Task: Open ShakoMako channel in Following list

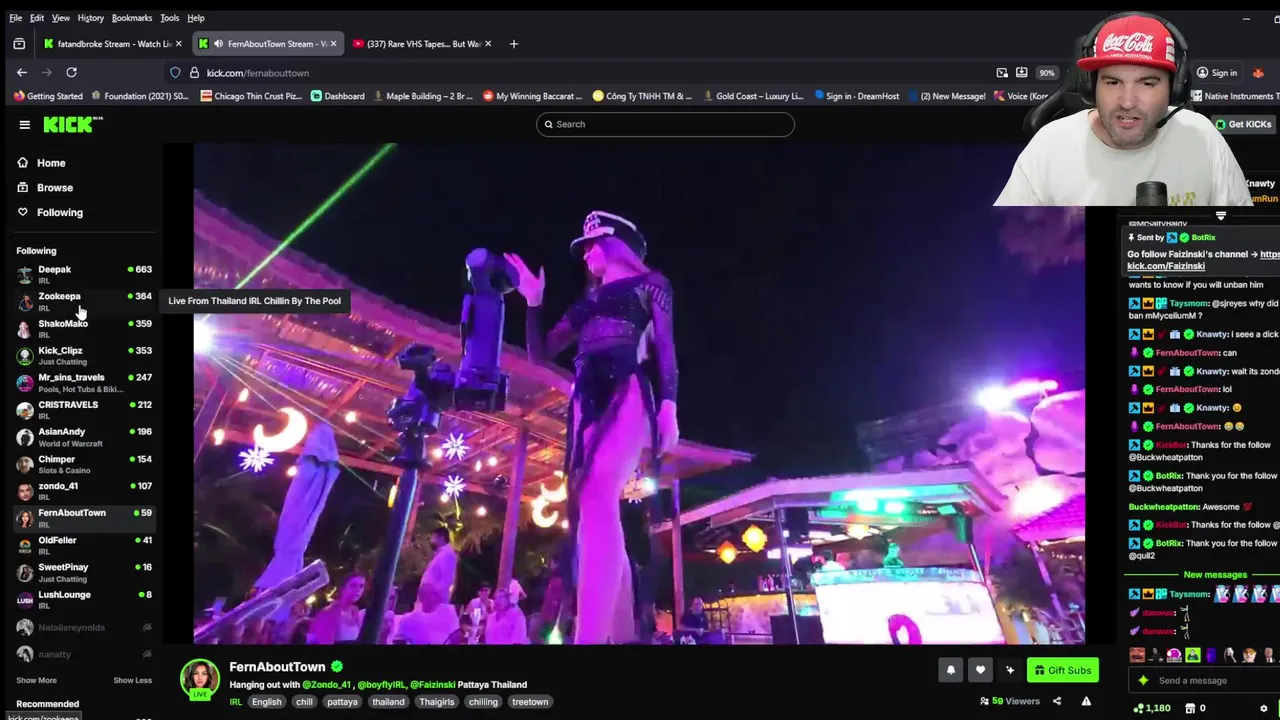Action: click(84, 328)
